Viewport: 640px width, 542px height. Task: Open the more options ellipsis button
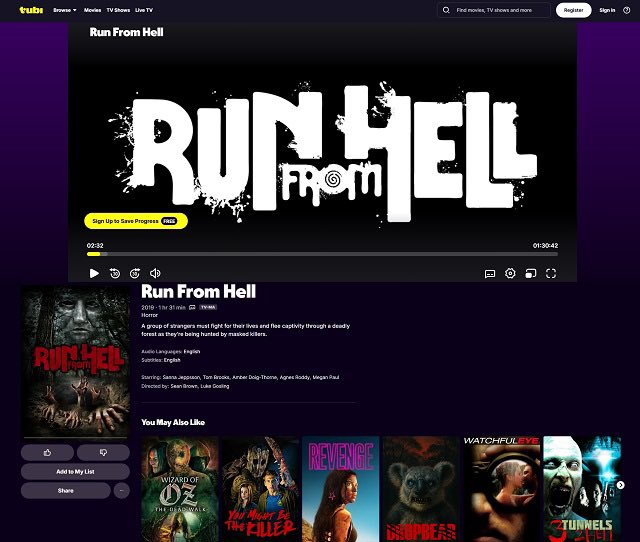(122, 491)
